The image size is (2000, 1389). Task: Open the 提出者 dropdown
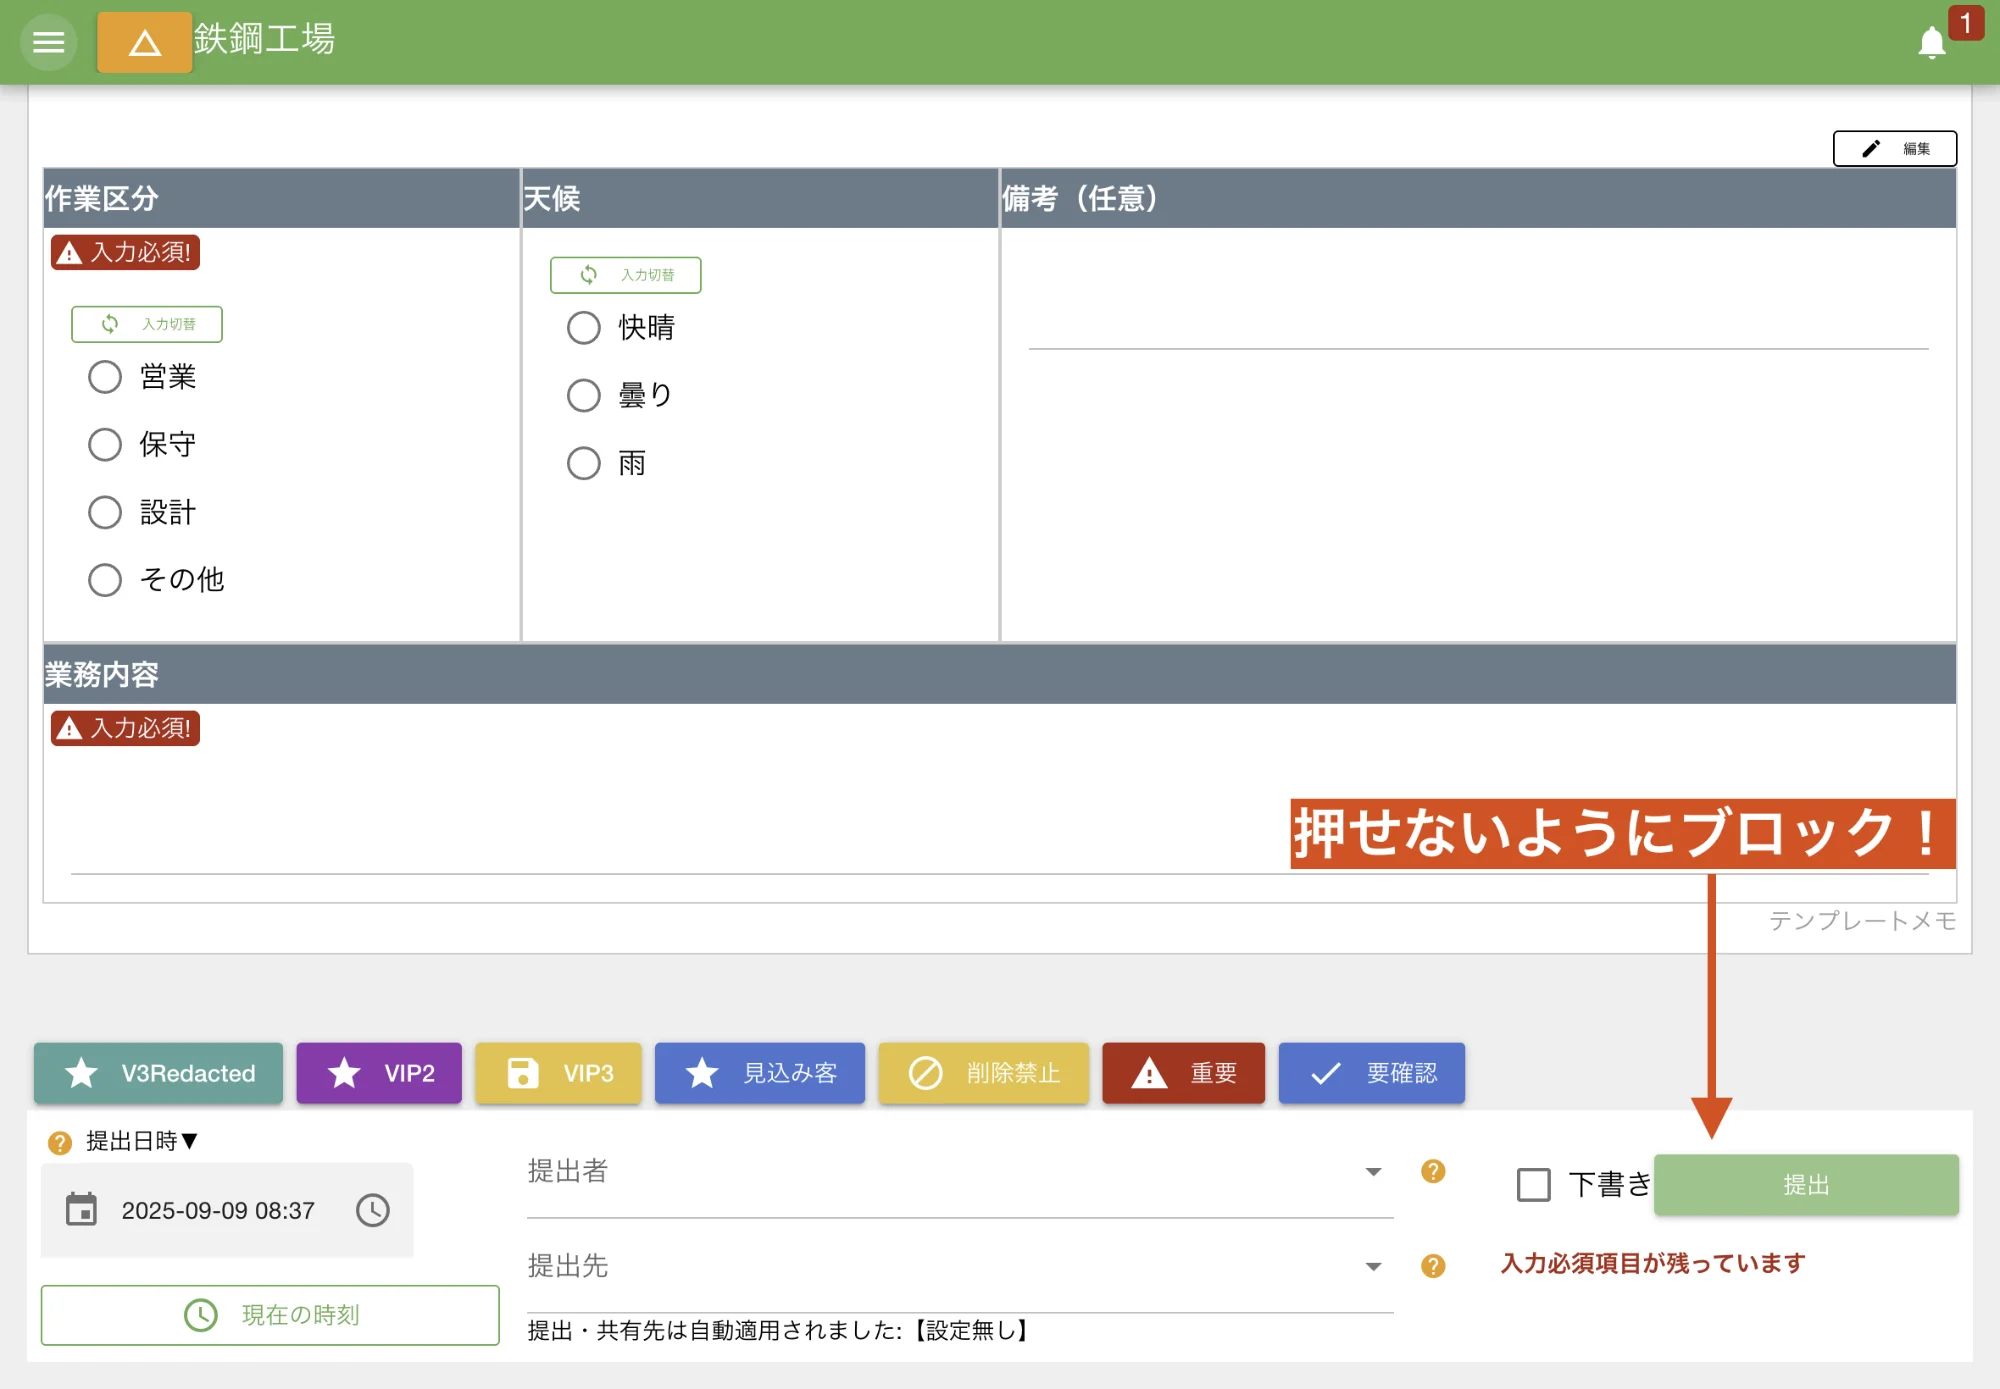pyautogui.click(x=1375, y=1173)
